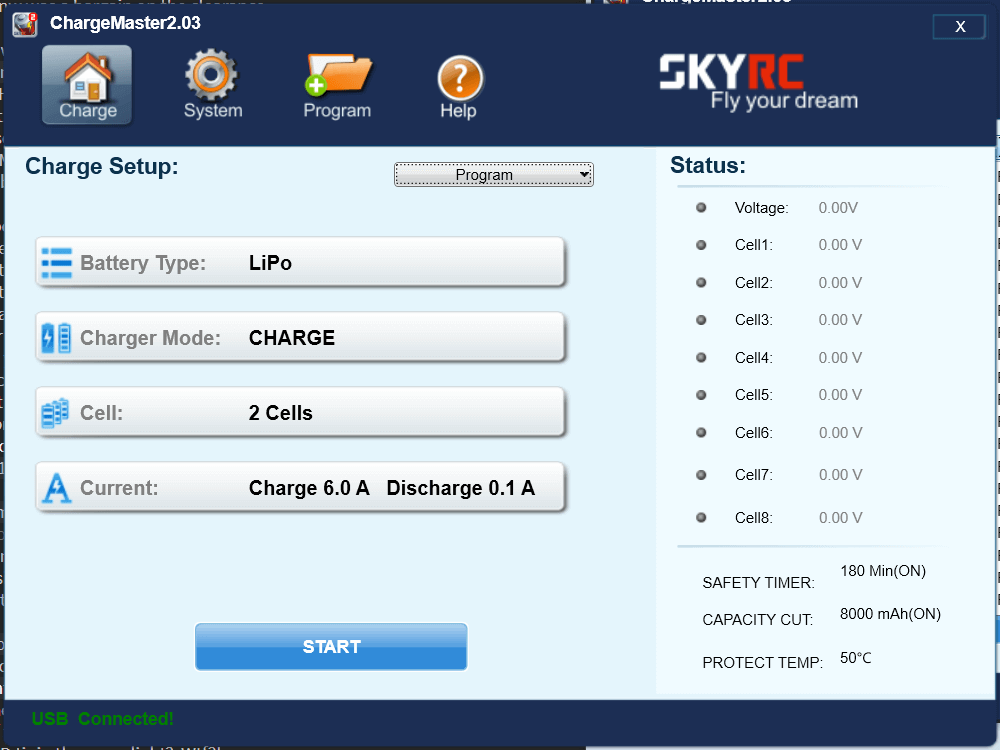
Task: Click the Current ampere 'A' icon
Action: pos(56,488)
